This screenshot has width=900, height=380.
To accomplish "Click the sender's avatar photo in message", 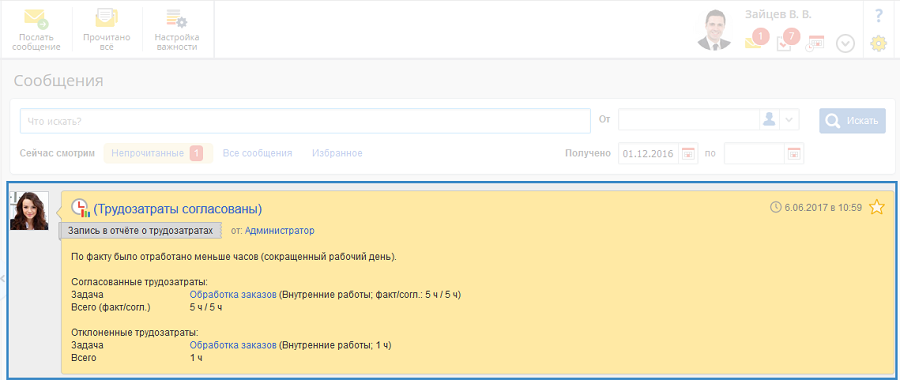I will point(29,211).
